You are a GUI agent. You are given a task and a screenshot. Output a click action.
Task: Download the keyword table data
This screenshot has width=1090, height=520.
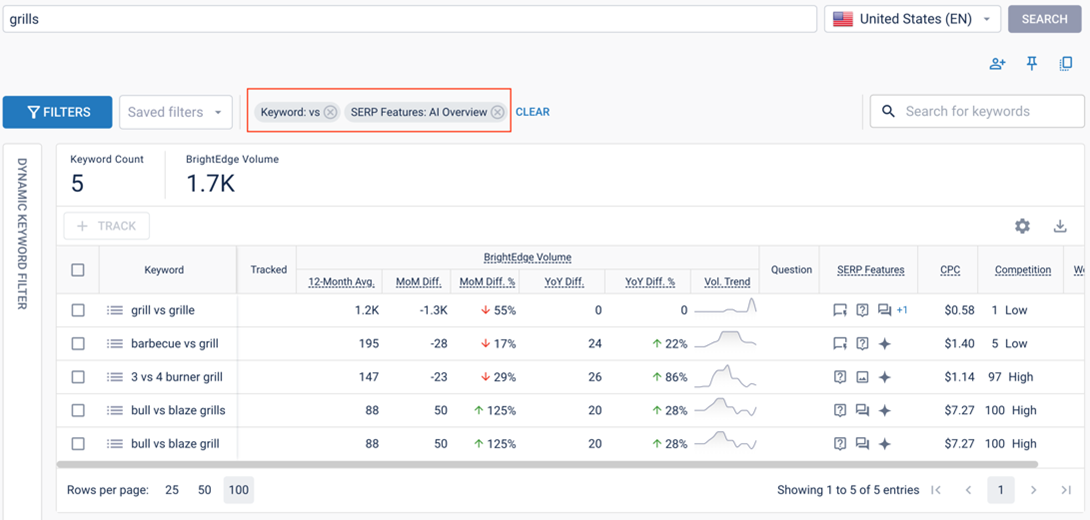click(x=1060, y=226)
